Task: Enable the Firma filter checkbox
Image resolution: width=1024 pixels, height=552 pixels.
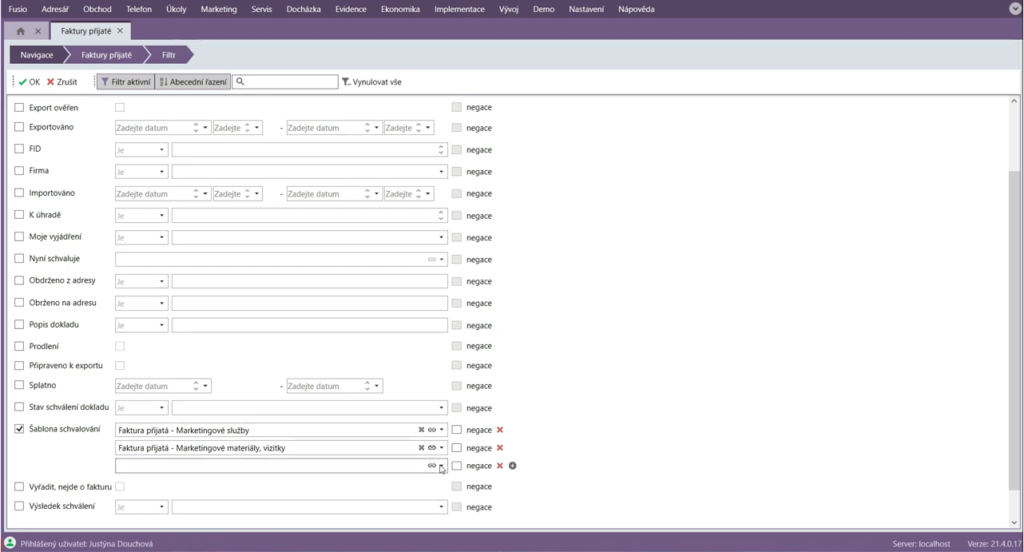Action: click(19, 171)
